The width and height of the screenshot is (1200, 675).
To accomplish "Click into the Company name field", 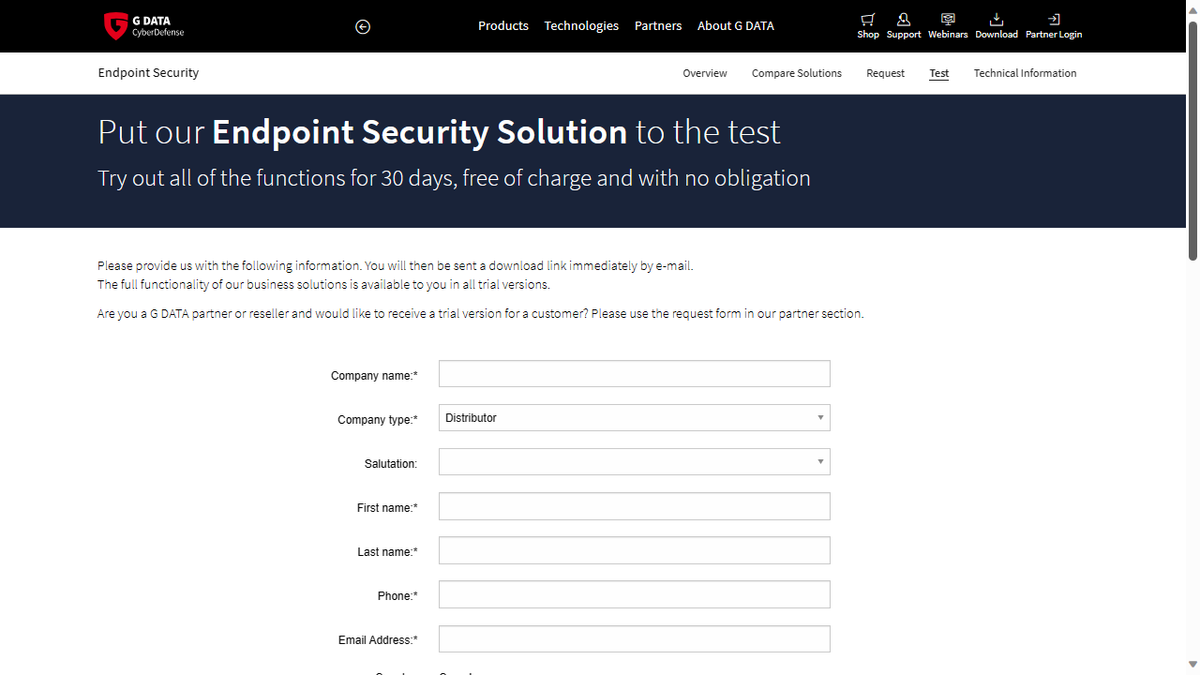I will click(634, 373).
